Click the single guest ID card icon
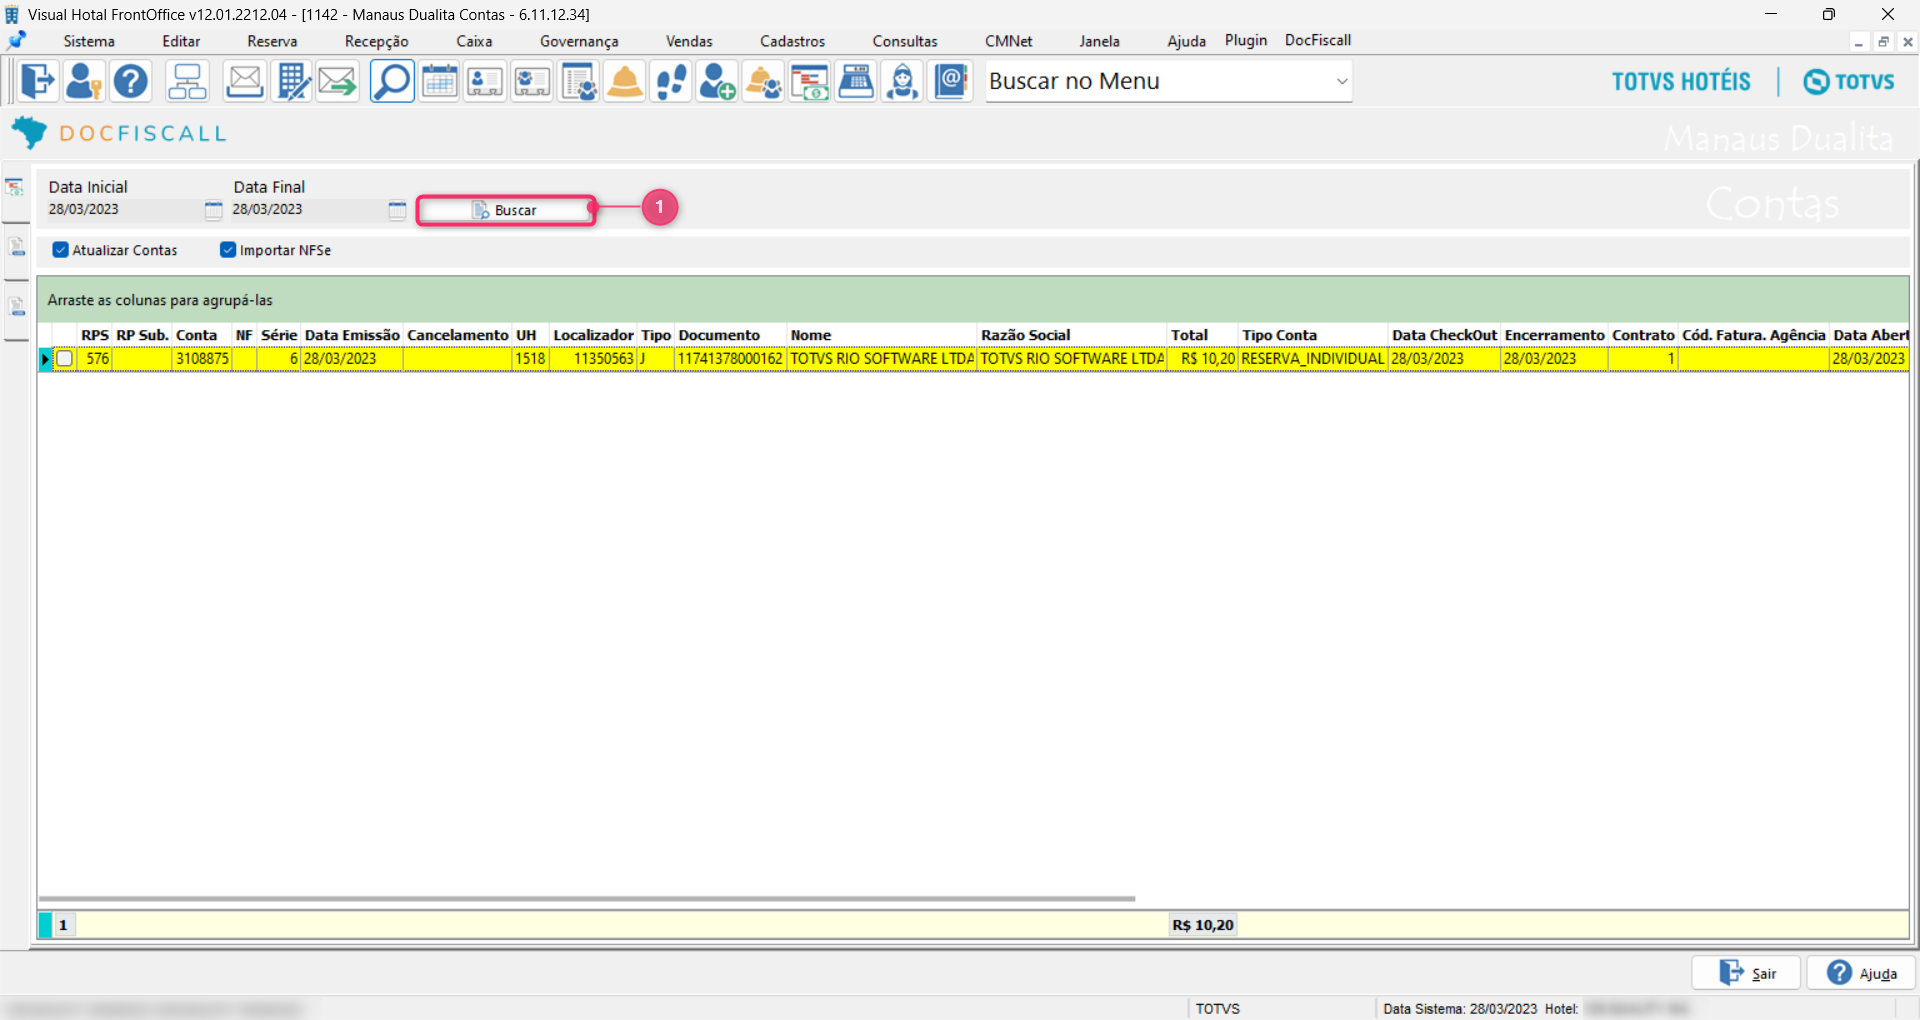 pos(485,81)
